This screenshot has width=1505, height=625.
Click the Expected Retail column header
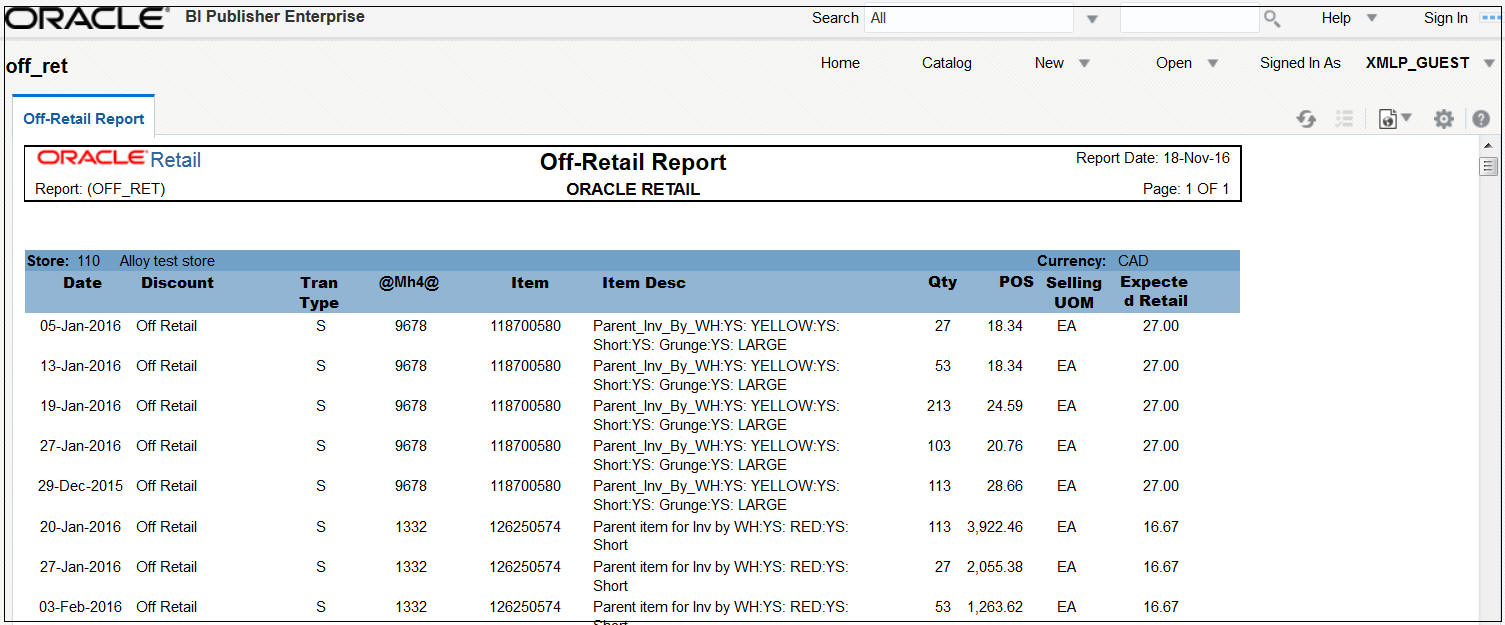(1154, 291)
